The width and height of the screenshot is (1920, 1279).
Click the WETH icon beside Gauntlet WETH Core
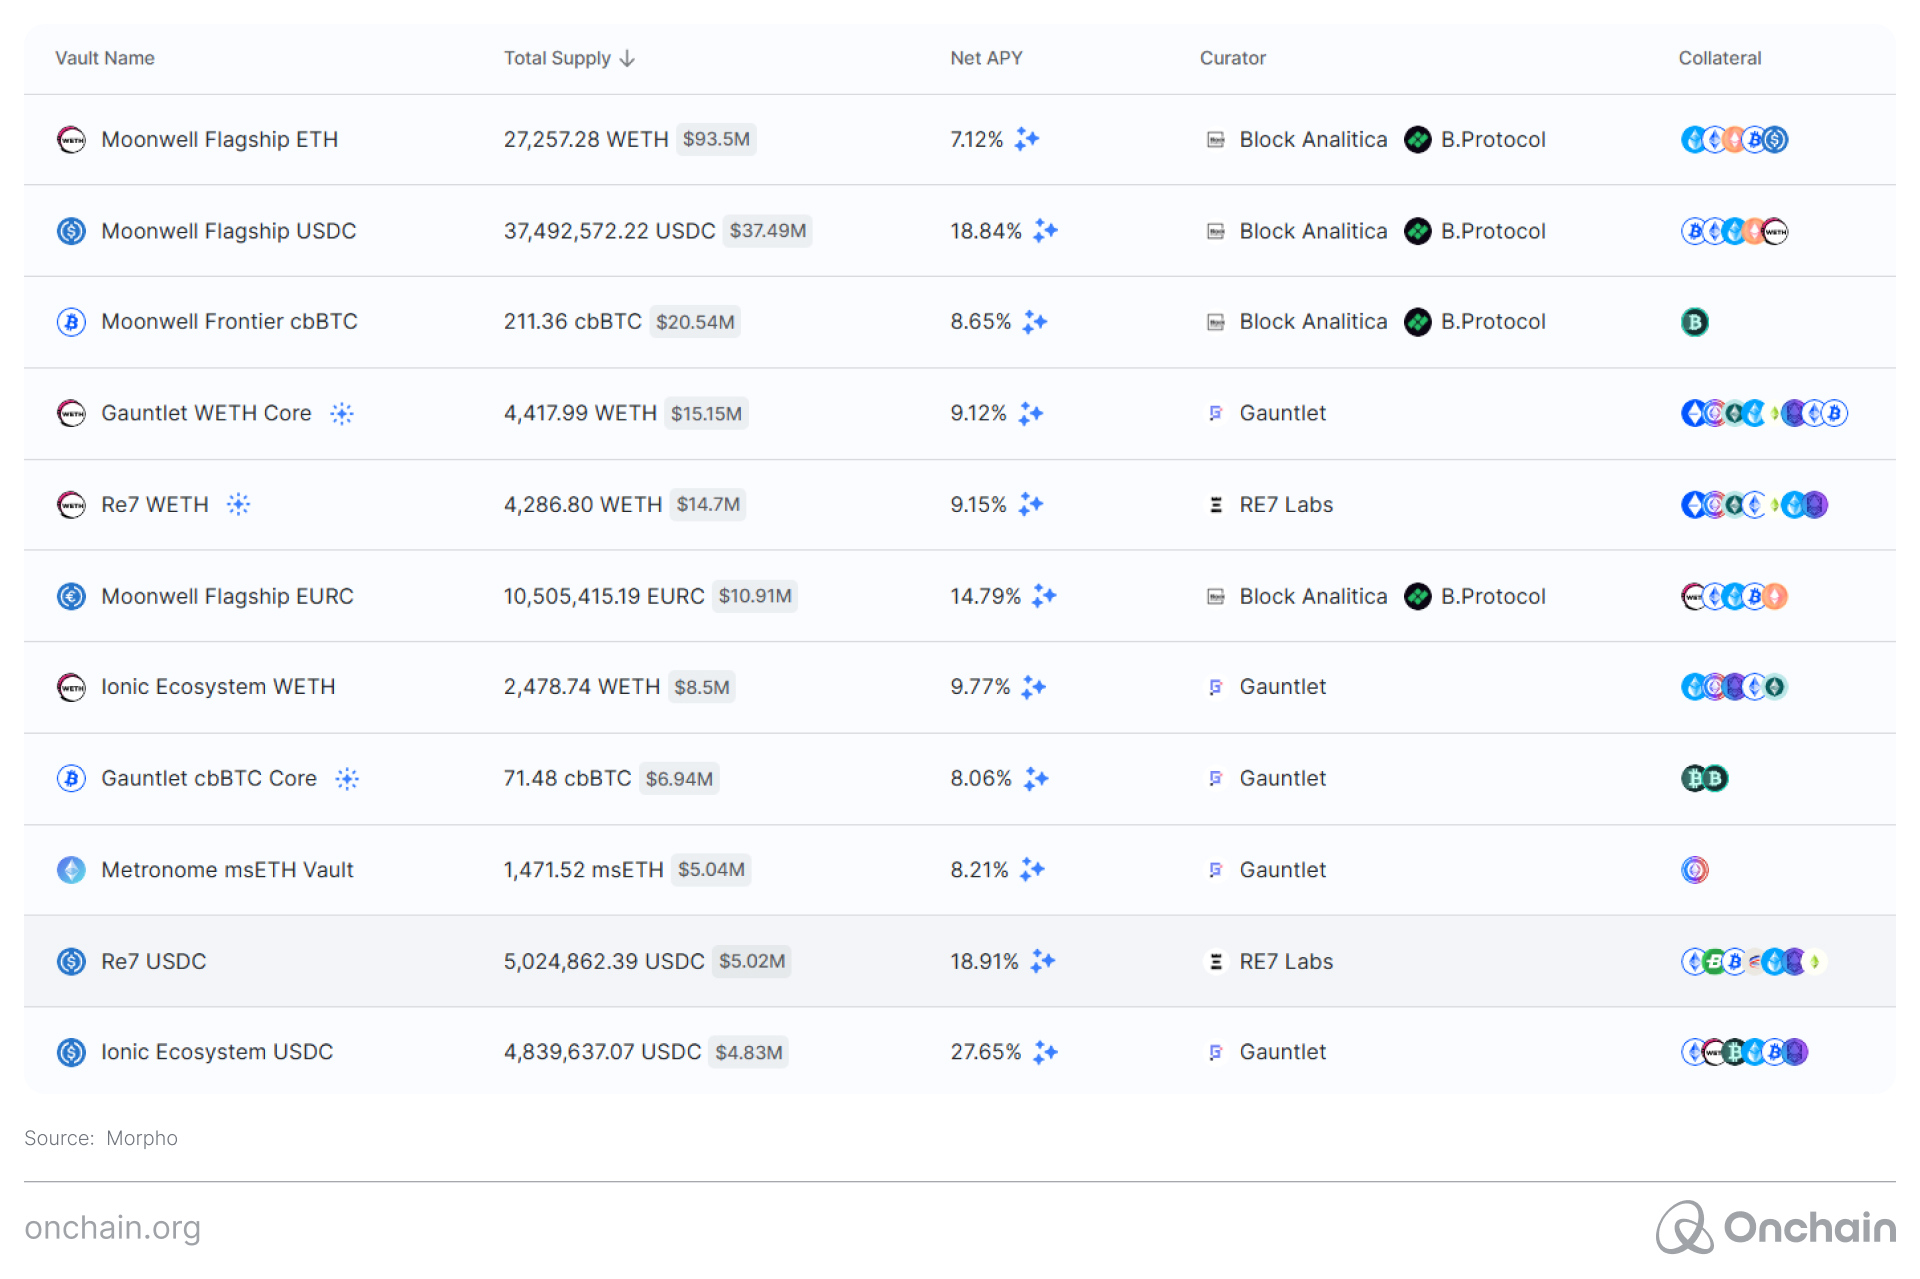71,413
